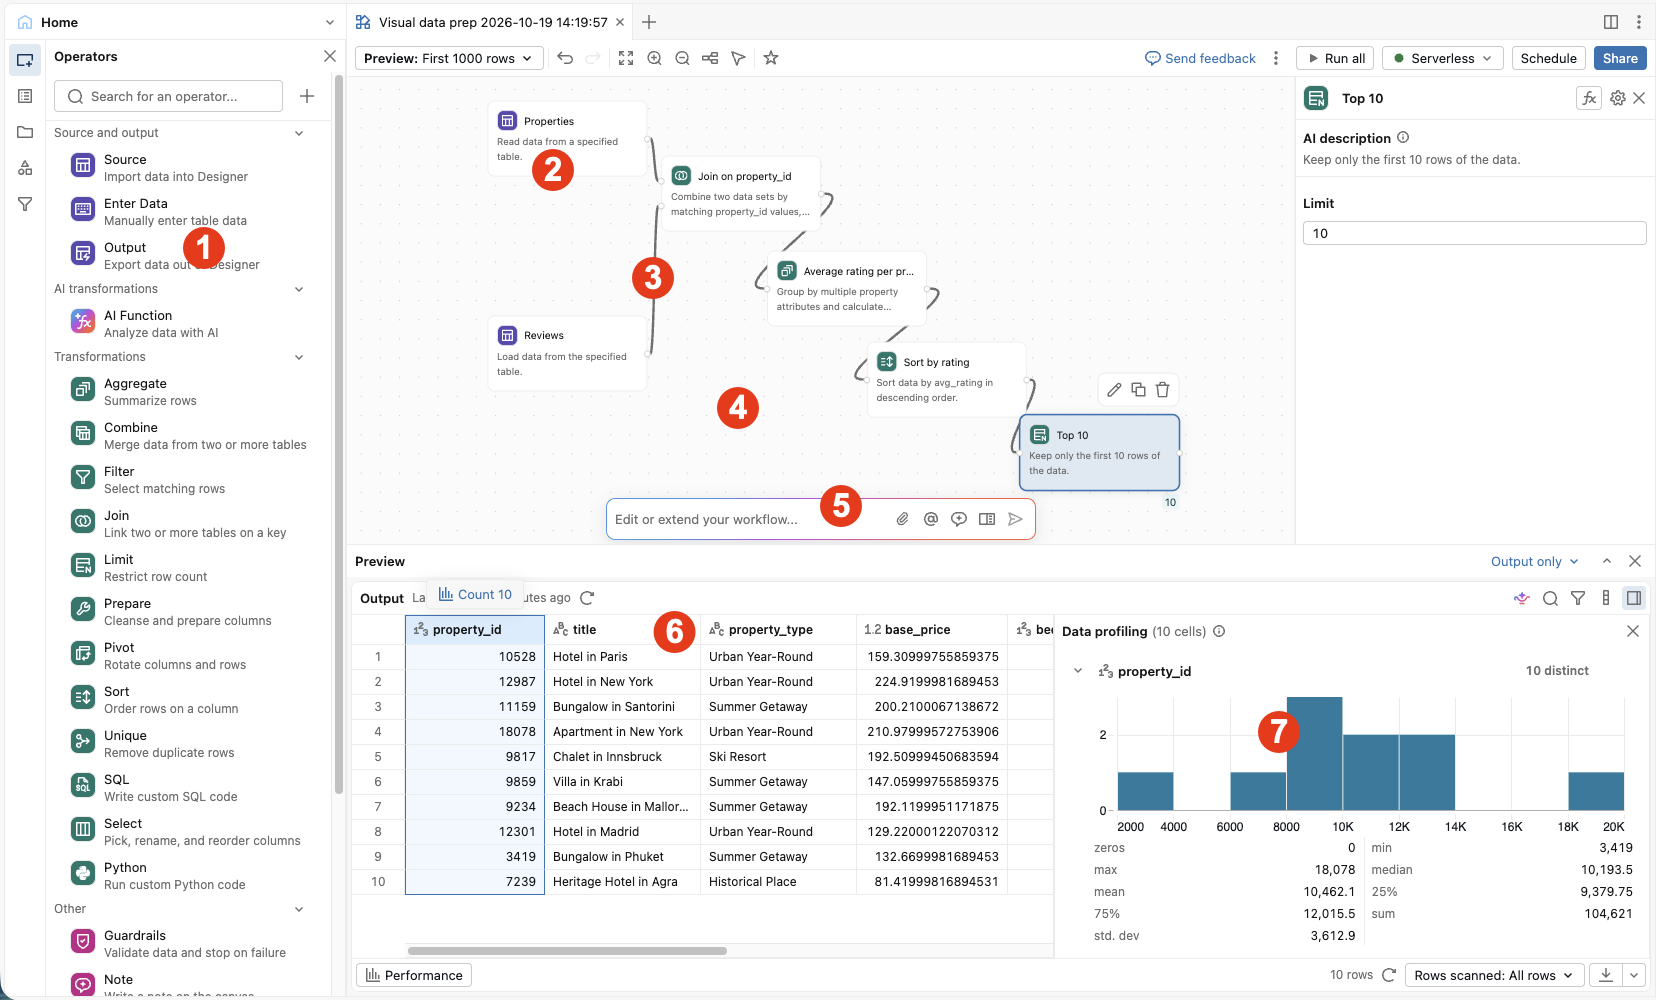Send the workflow prompt
The image size is (1656, 1000).
1015,519
